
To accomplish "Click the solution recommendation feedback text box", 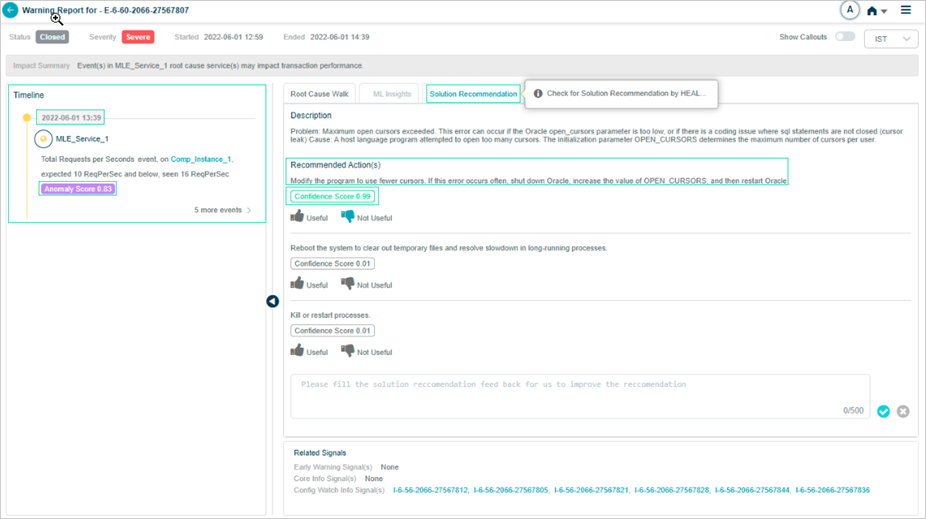I will 580,394.
